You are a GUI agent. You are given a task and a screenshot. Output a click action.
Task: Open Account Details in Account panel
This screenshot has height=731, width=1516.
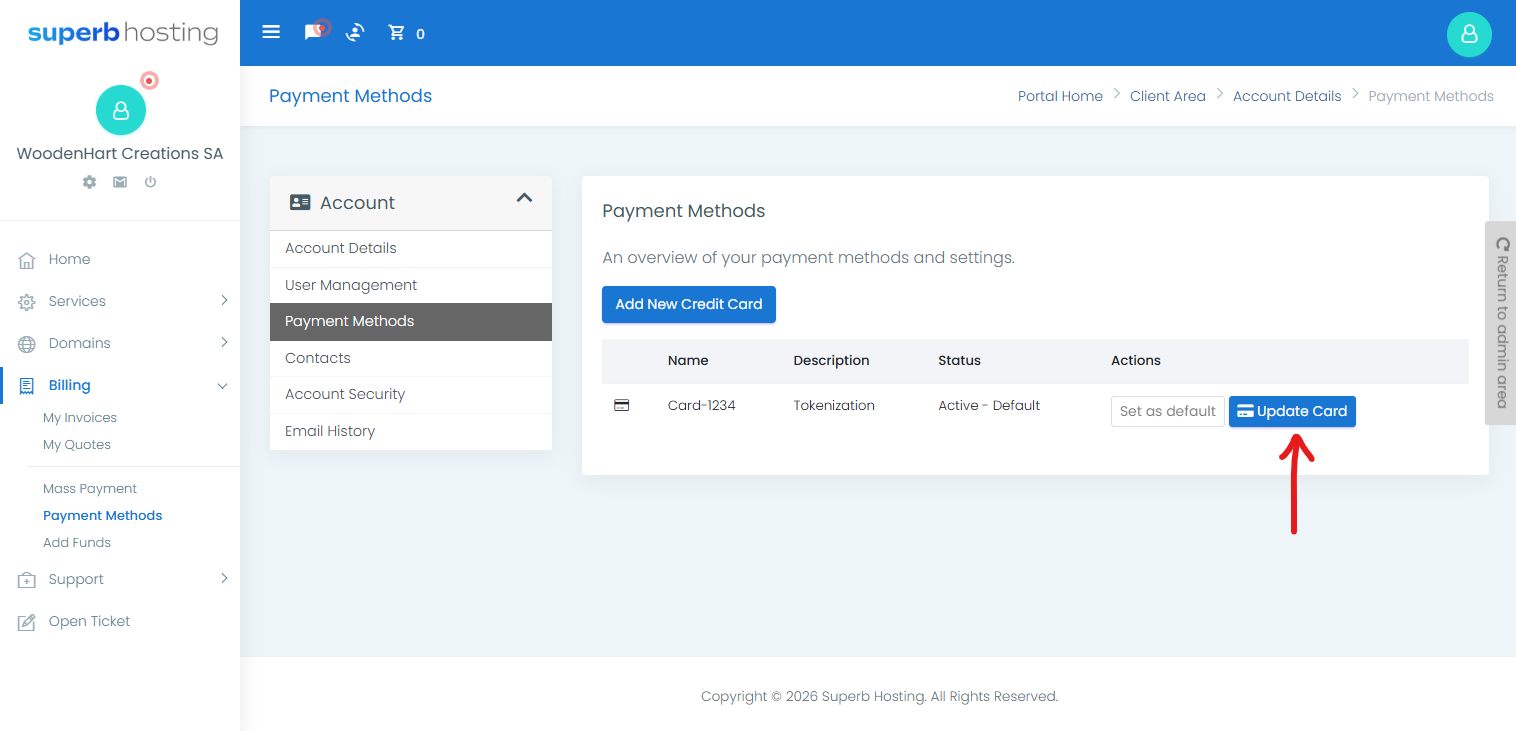[x=411, y=248]
